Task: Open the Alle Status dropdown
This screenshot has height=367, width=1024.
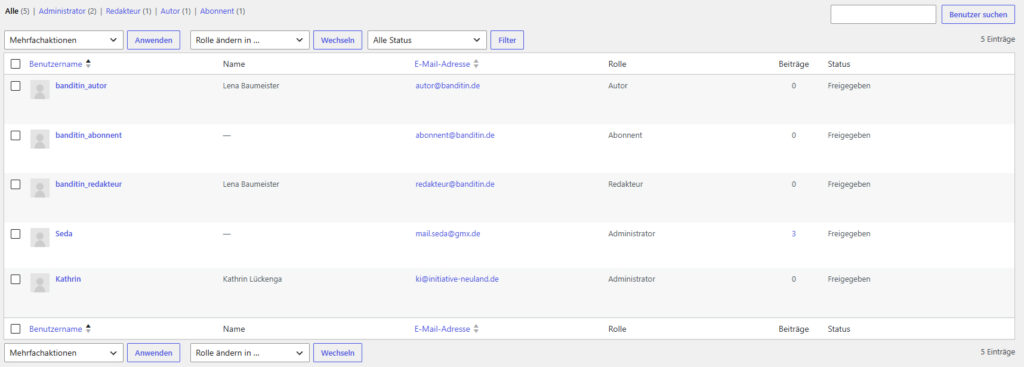Action: tap(427, 40)
